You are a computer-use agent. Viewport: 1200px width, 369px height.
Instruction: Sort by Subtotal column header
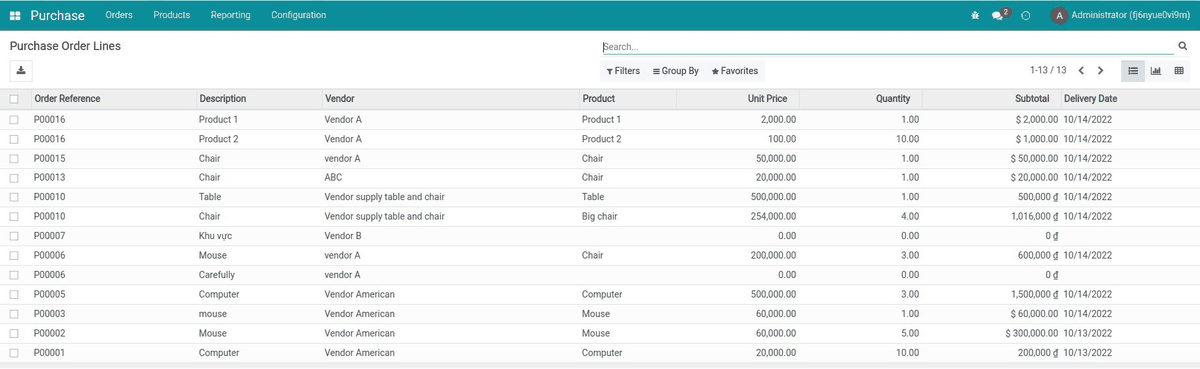click(1032, 99)
